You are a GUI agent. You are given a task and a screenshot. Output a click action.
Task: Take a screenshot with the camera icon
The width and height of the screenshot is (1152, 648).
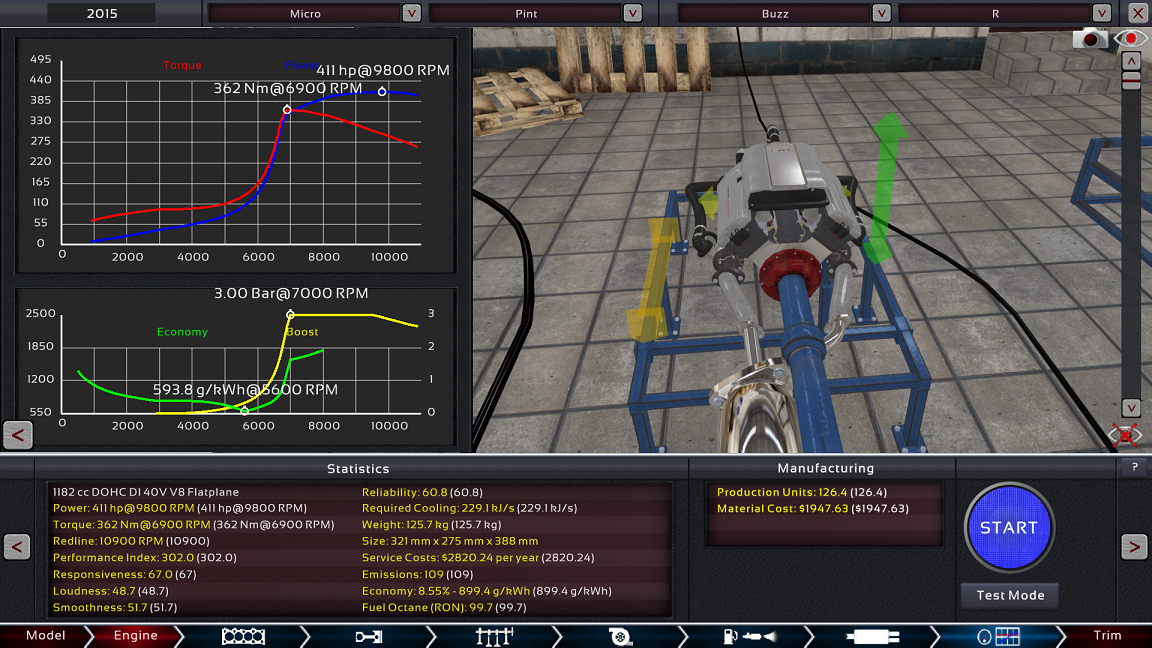(1090, 39)
